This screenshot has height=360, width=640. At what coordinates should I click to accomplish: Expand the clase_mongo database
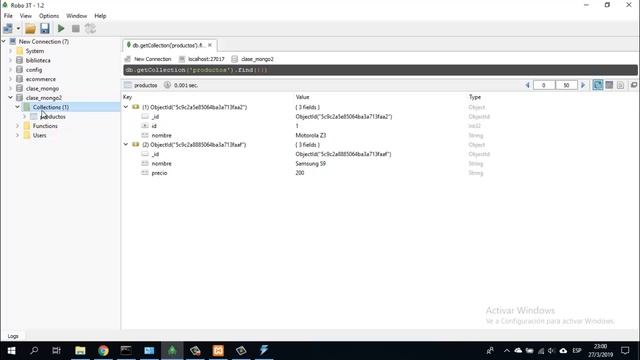click(x=11, y=89)
